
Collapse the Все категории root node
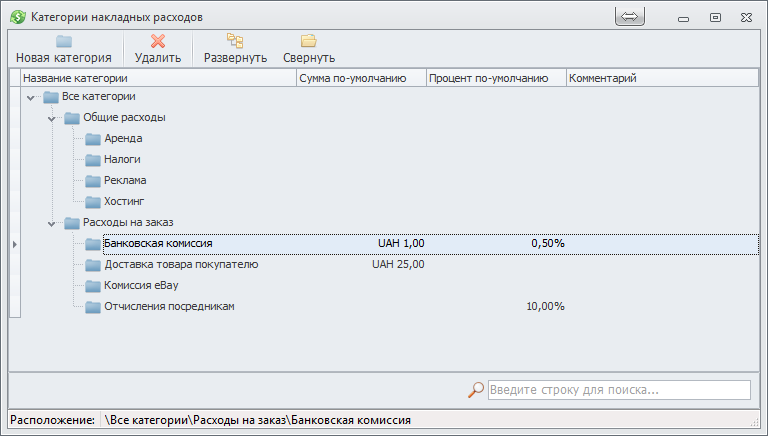31,97
